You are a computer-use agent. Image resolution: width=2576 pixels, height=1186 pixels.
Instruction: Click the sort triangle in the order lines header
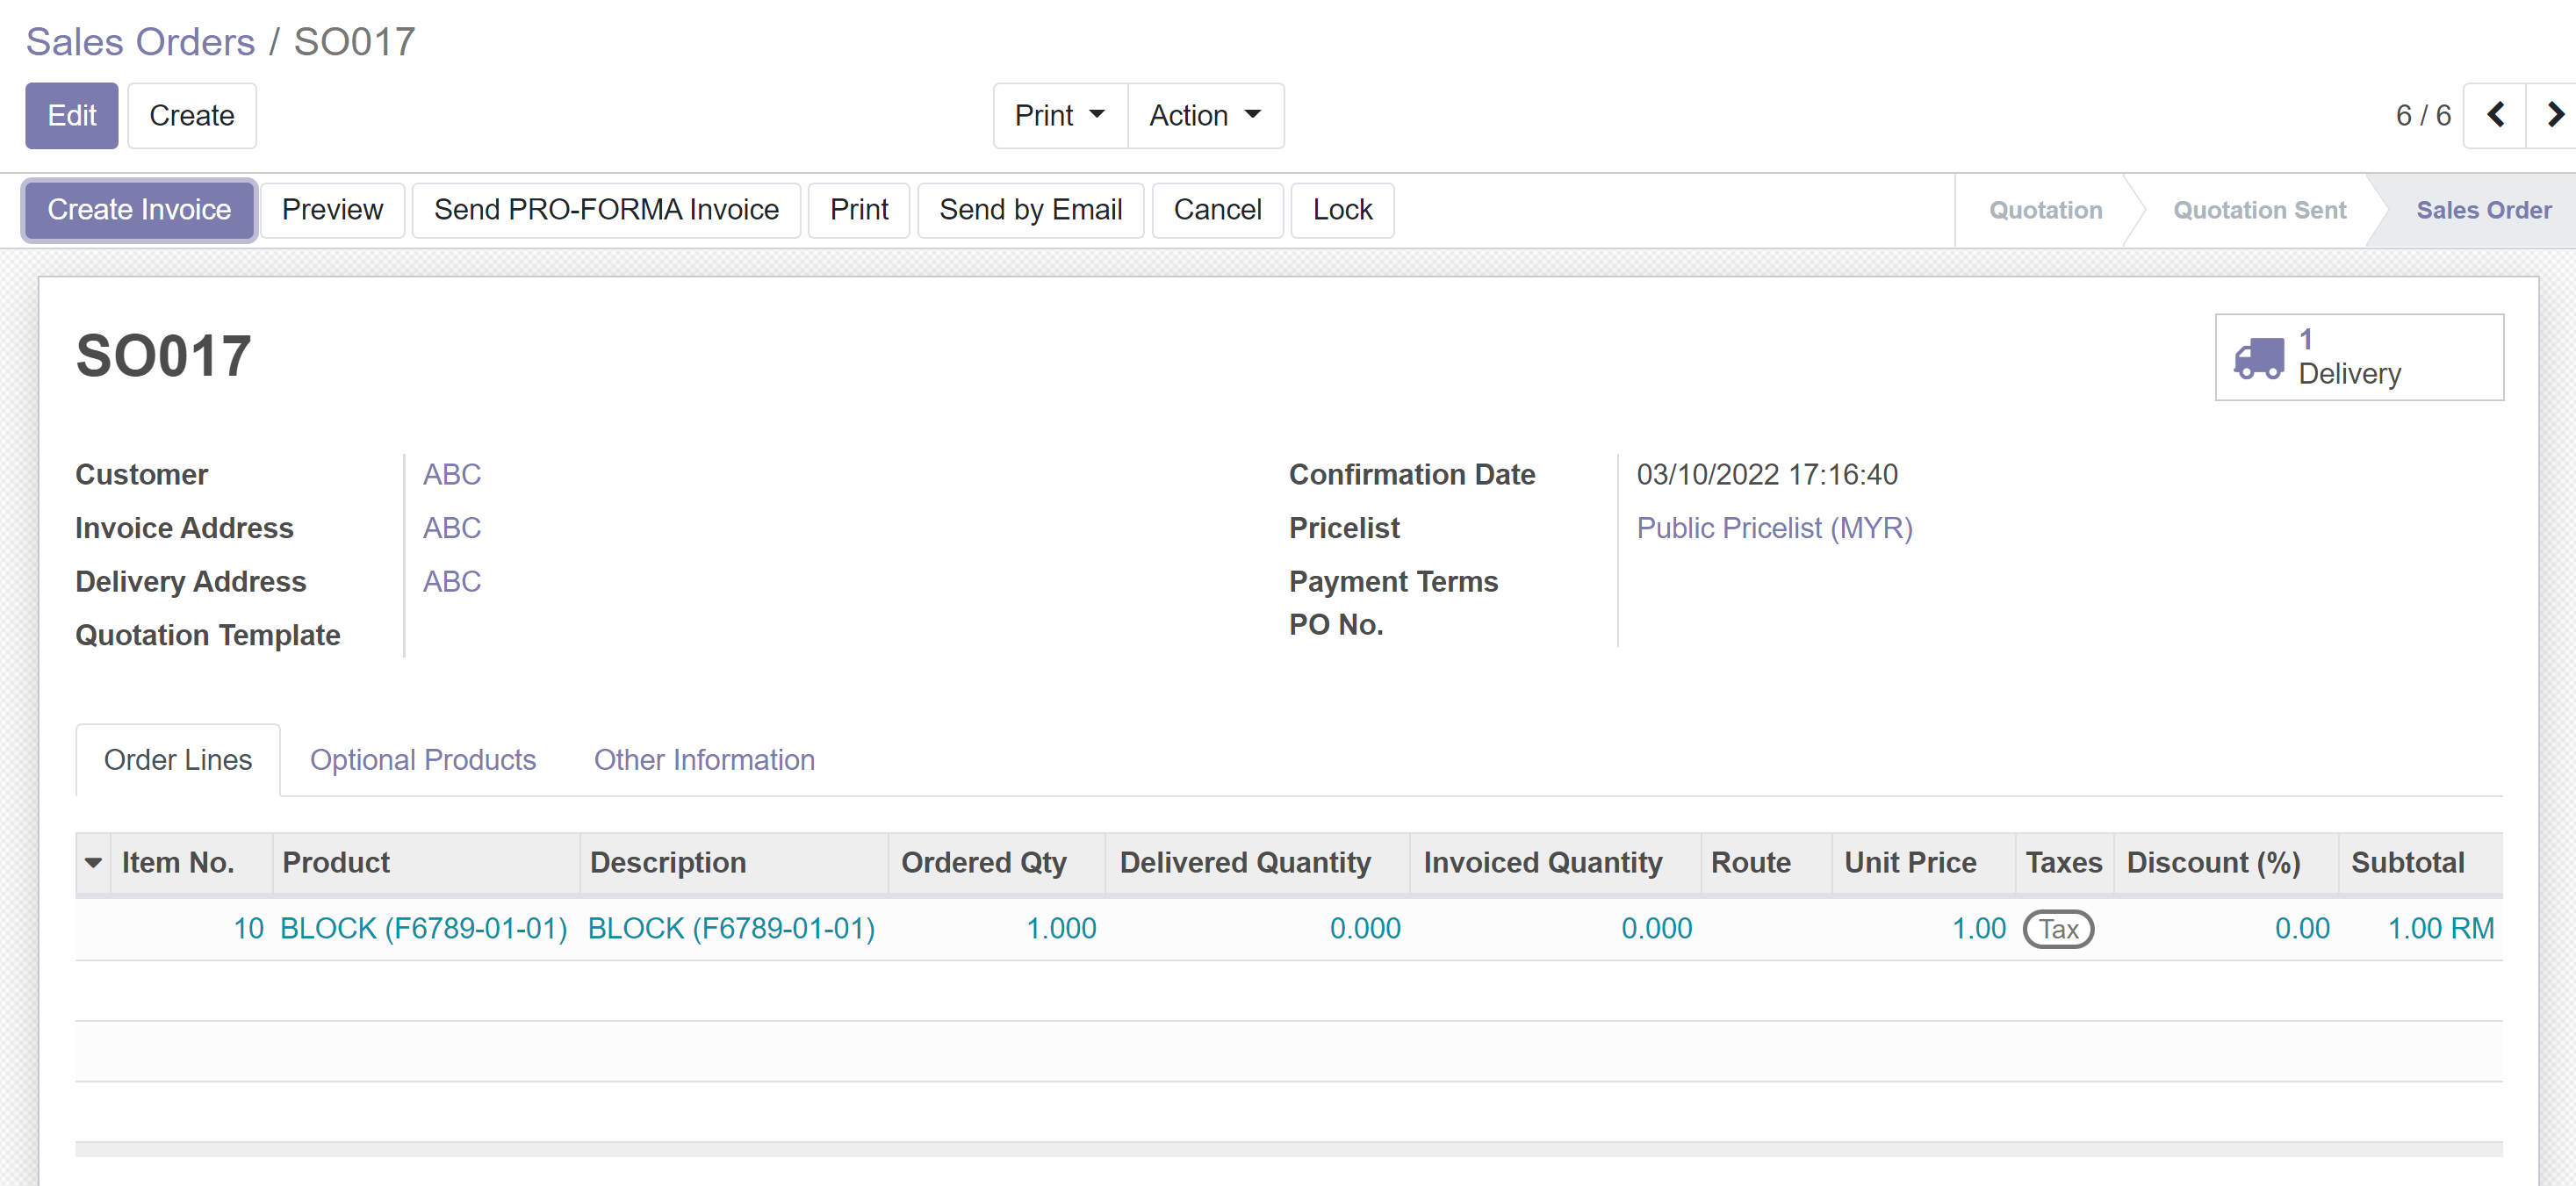(93, 863)
